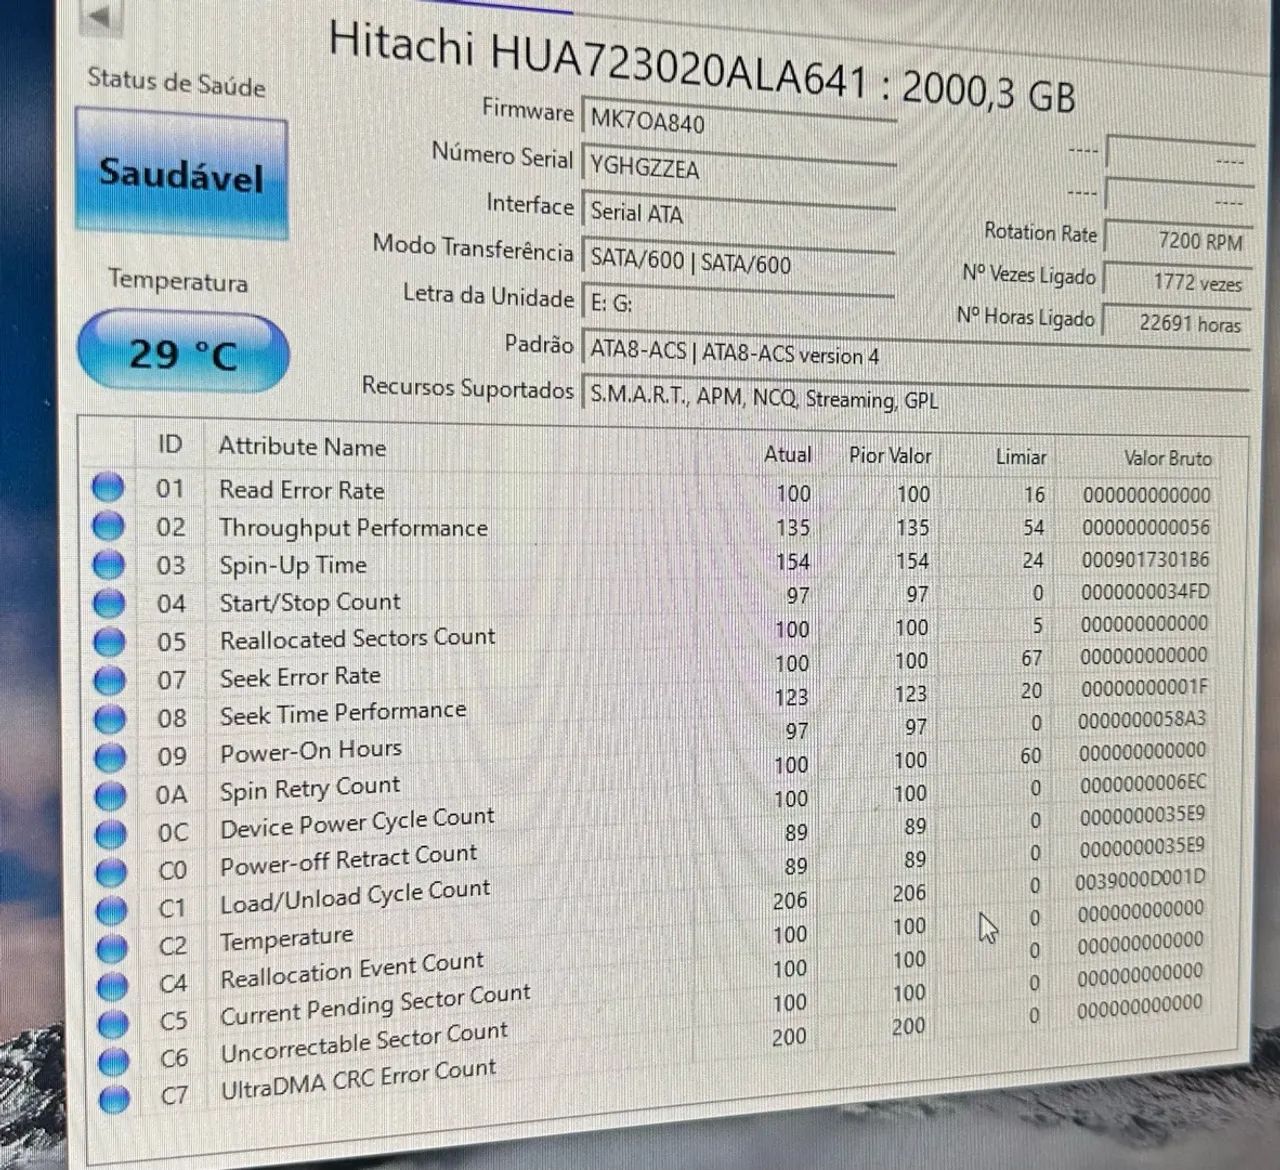Click the Limiar column header
The width and height of the screenshot is (1280, 1170).
coord(1021,457)
